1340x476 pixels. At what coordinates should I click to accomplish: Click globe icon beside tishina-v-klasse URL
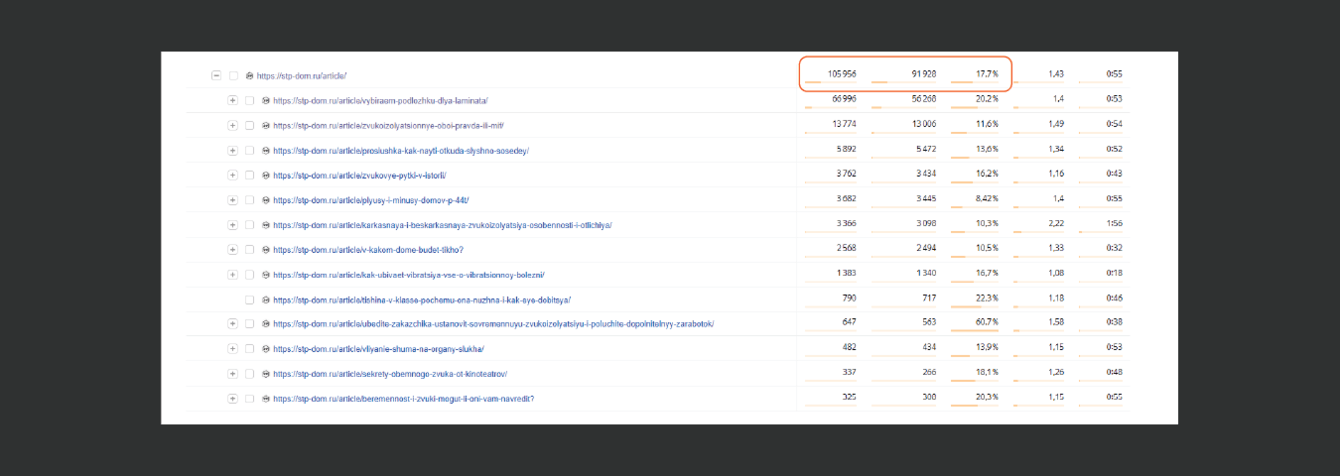[266, 300]
